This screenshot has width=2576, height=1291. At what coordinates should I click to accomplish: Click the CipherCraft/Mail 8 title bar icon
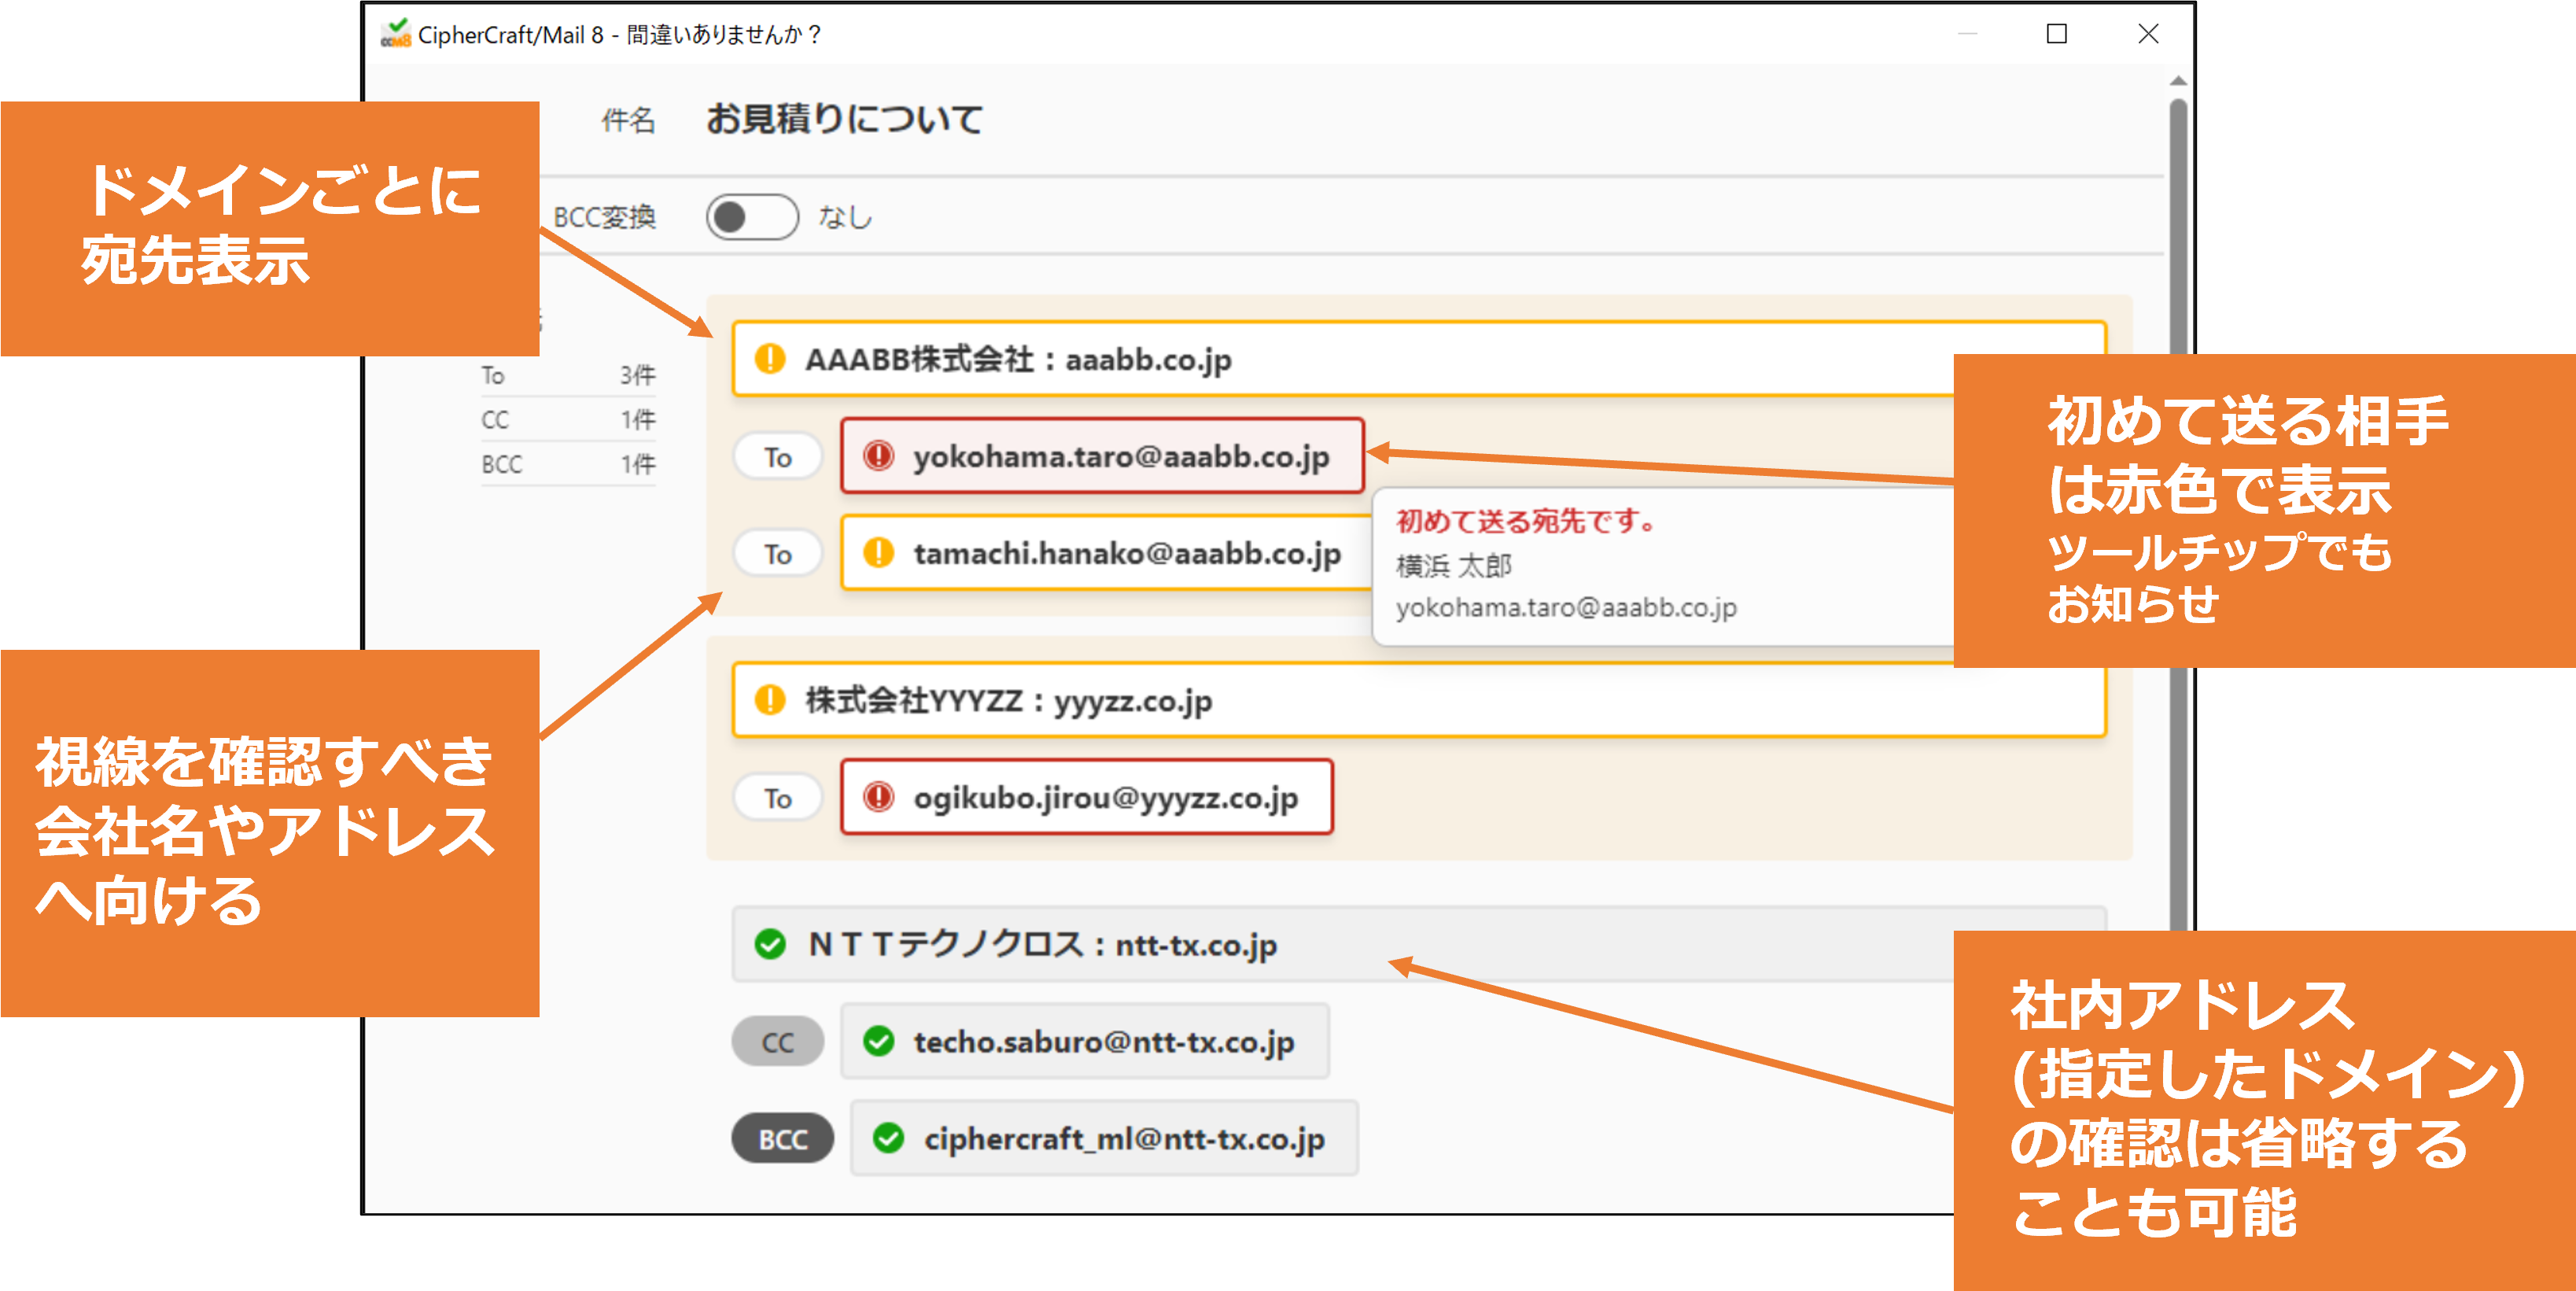397,32
